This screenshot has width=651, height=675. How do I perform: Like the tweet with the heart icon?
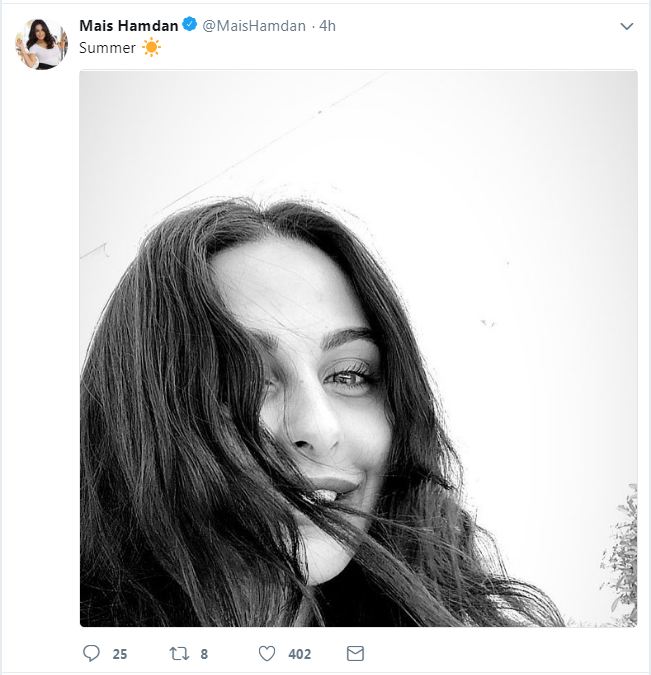tap(267, 653)
